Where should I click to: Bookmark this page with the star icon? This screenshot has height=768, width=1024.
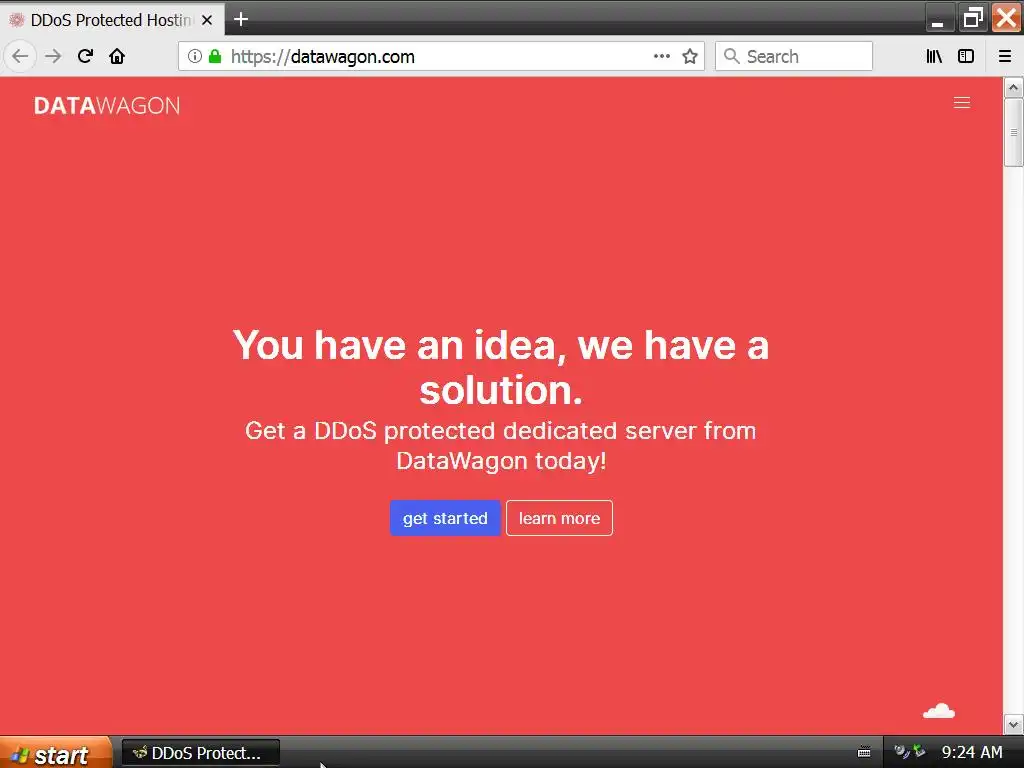tap(690, 56)
